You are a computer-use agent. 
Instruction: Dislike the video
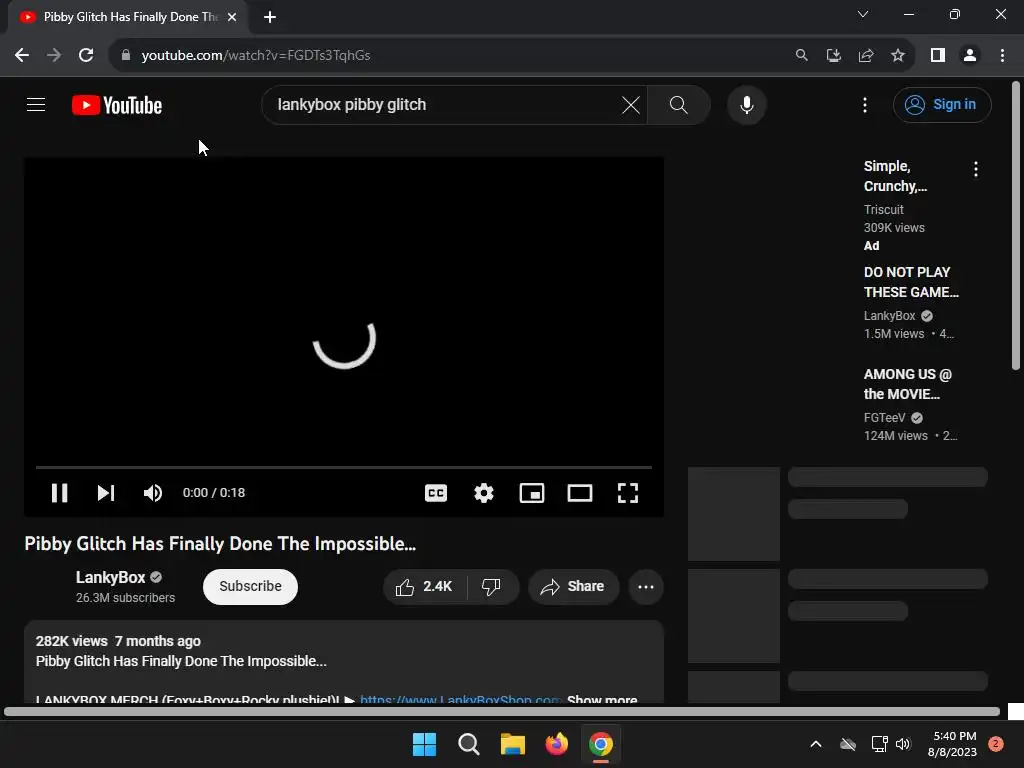(492, 586)
